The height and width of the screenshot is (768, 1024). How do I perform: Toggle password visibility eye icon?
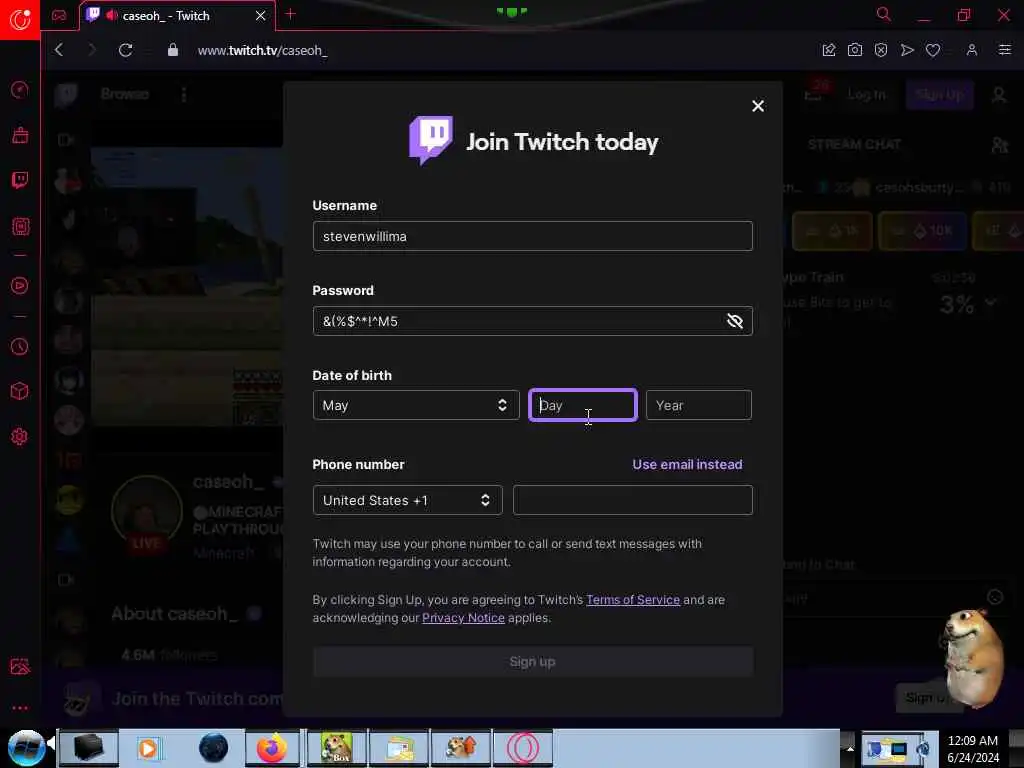tap(735, 321)
